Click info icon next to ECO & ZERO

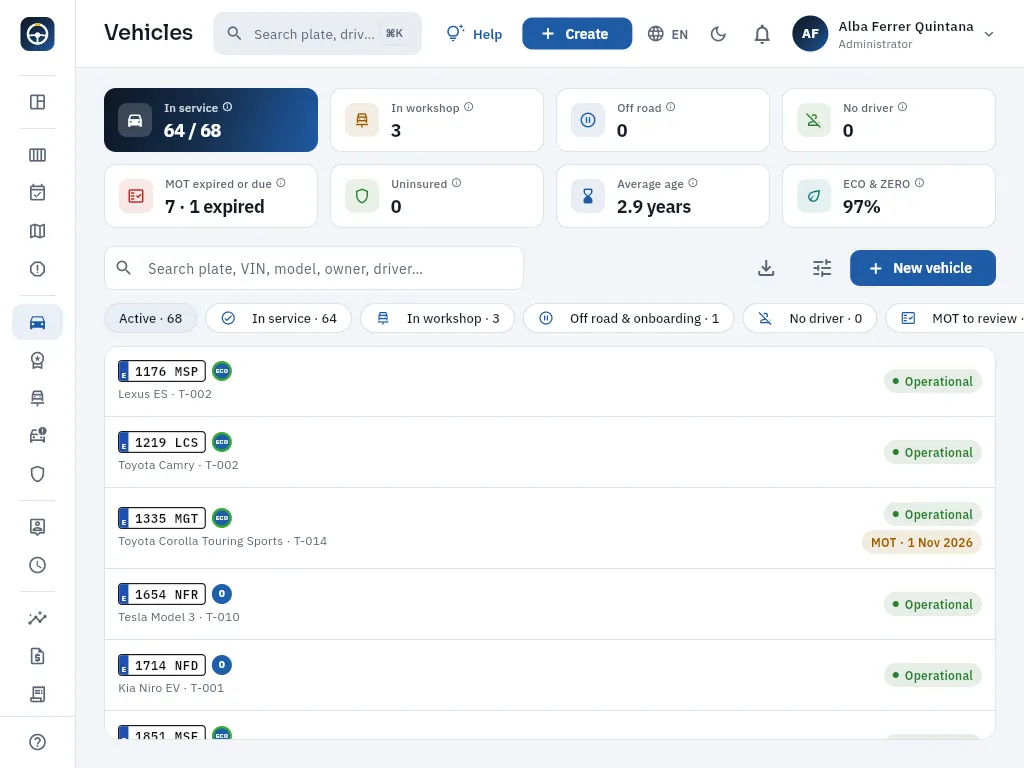pos(919,183)
